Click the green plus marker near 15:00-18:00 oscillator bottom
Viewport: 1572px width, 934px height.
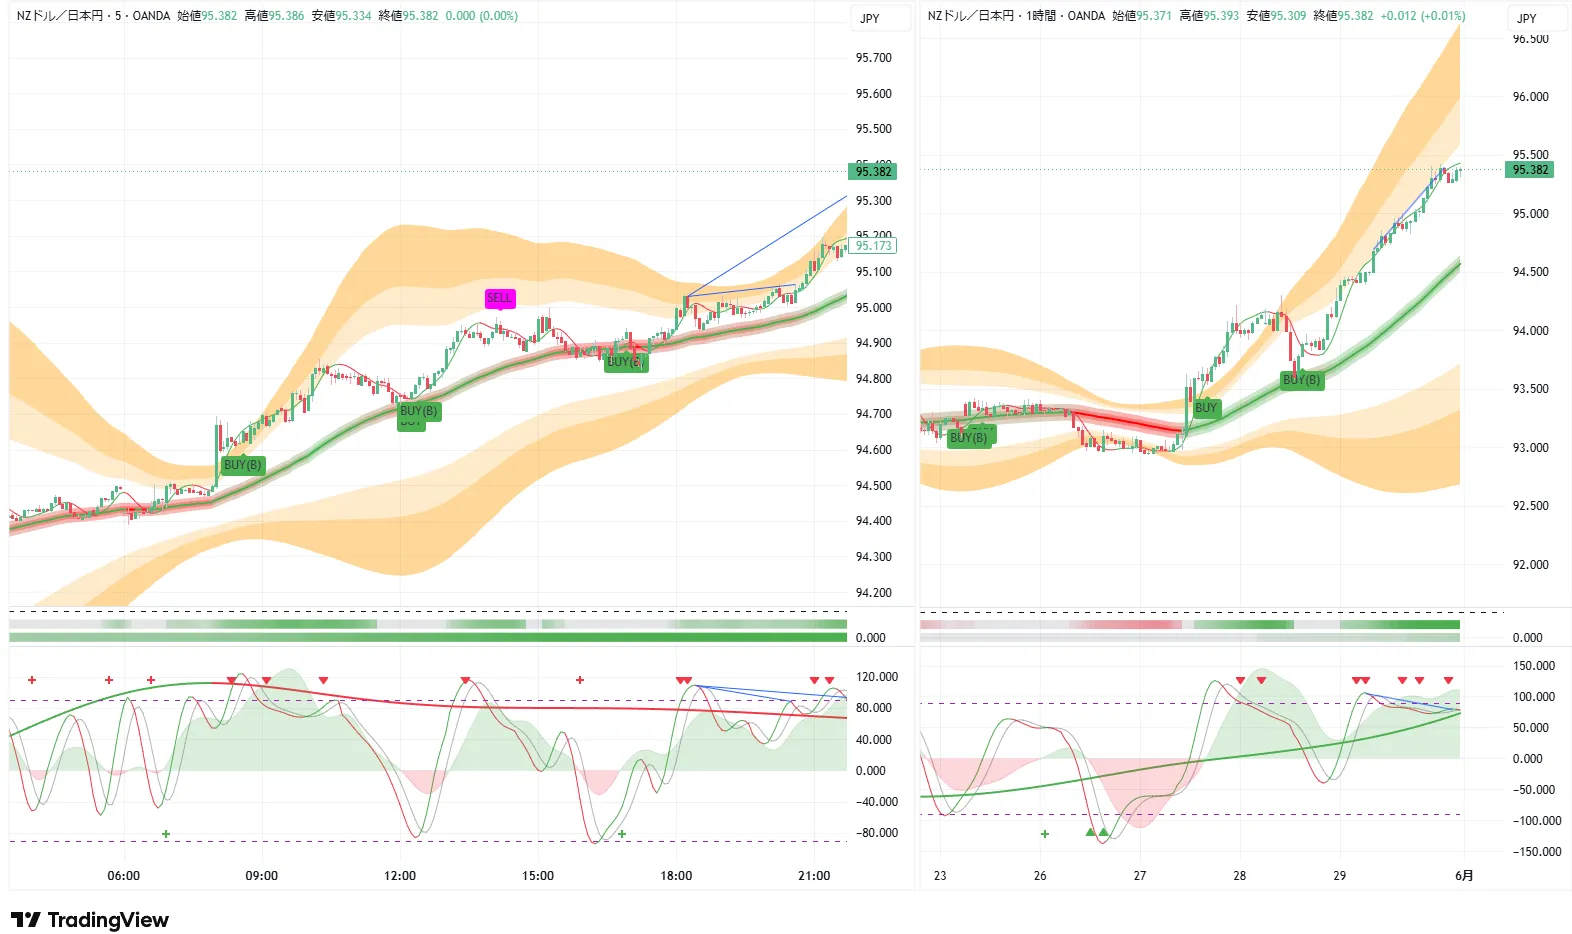point(622,834)
